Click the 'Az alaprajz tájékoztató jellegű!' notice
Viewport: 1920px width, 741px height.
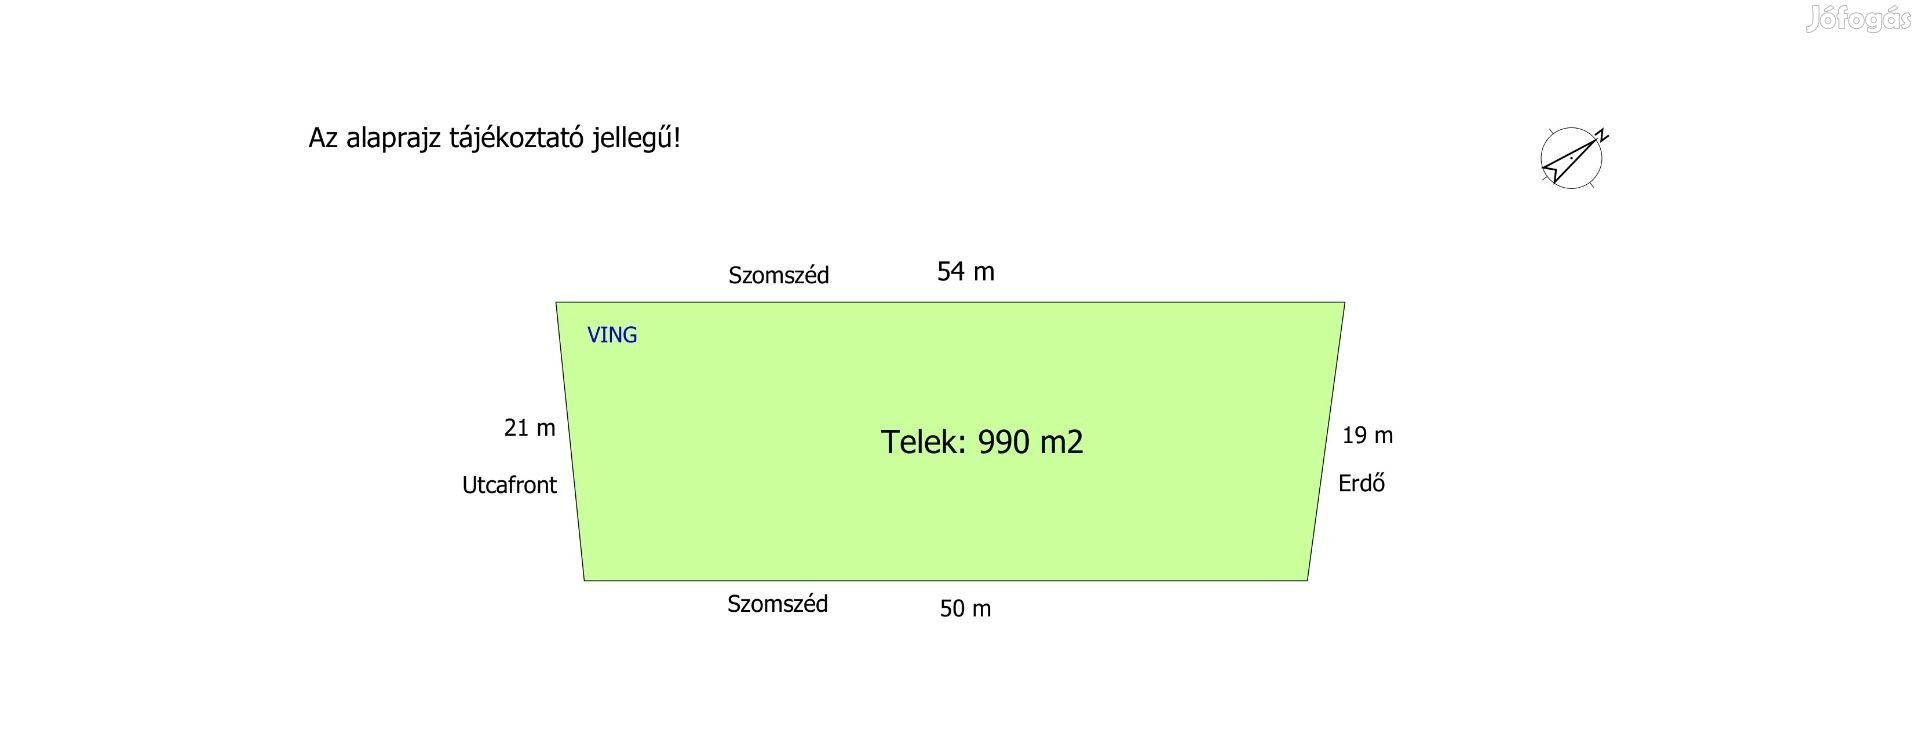(x=494, y=138)
